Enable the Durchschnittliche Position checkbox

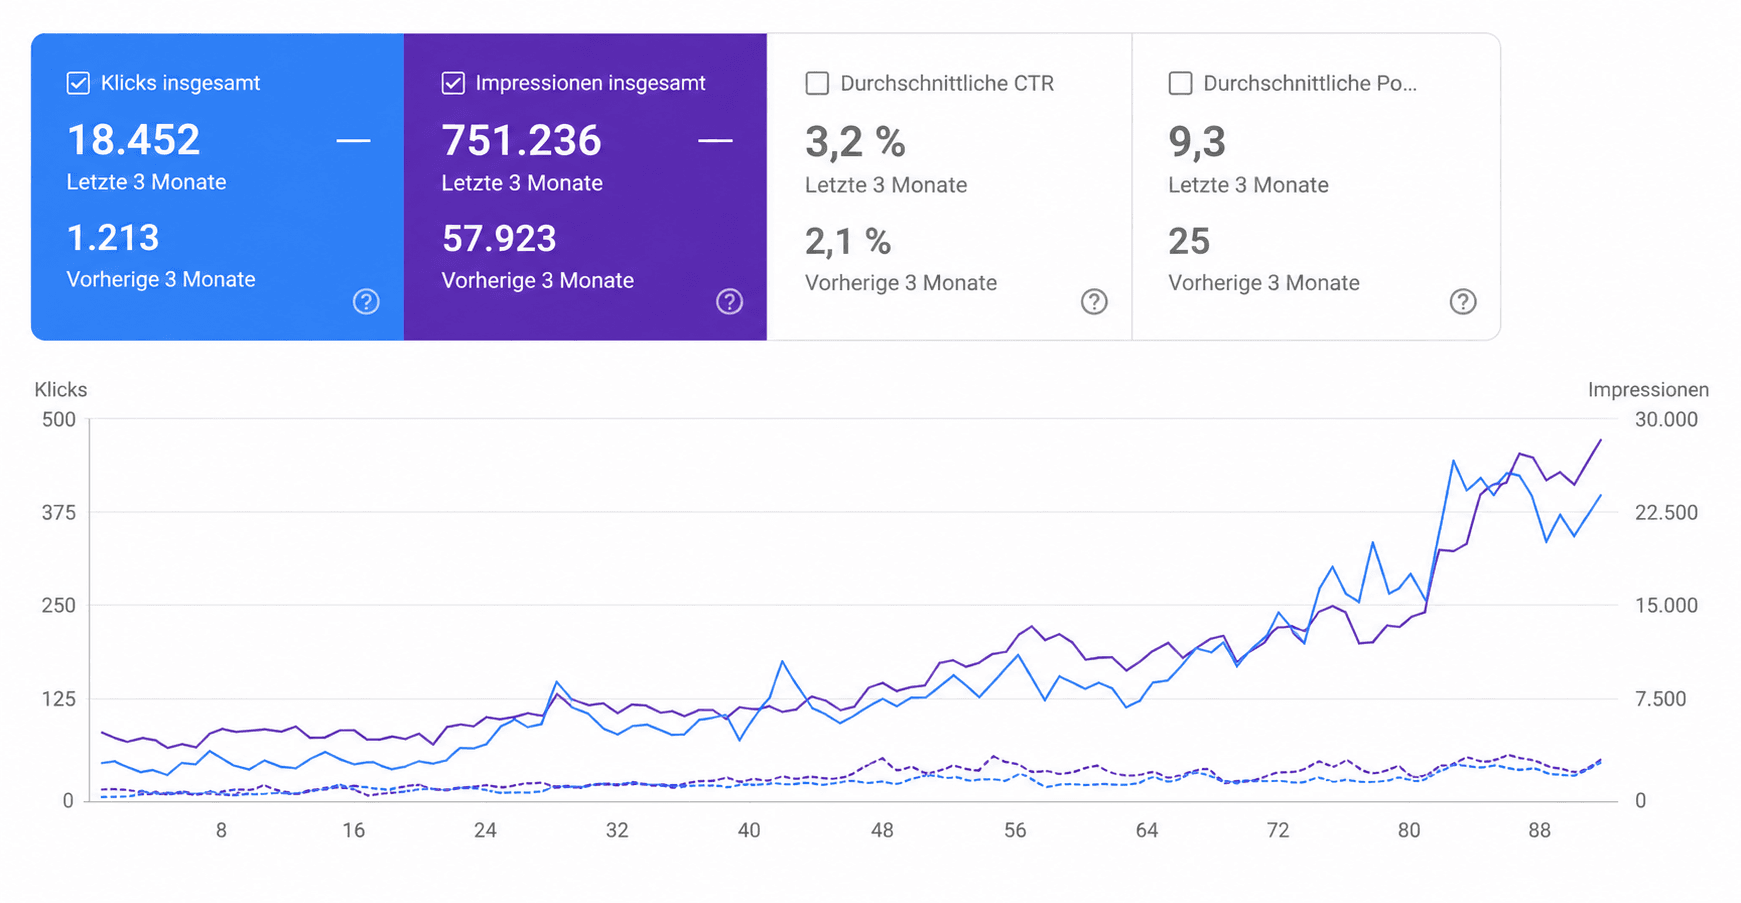1180,83
